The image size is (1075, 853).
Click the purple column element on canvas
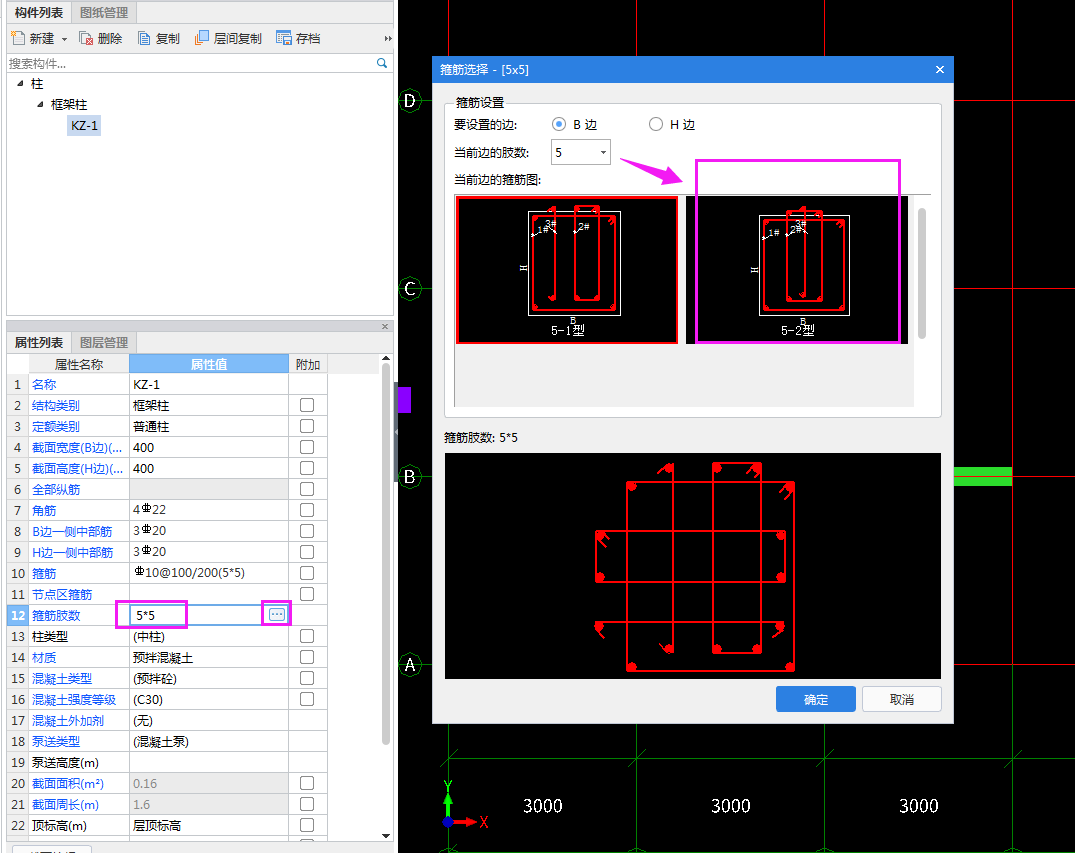tap(404, 400)
